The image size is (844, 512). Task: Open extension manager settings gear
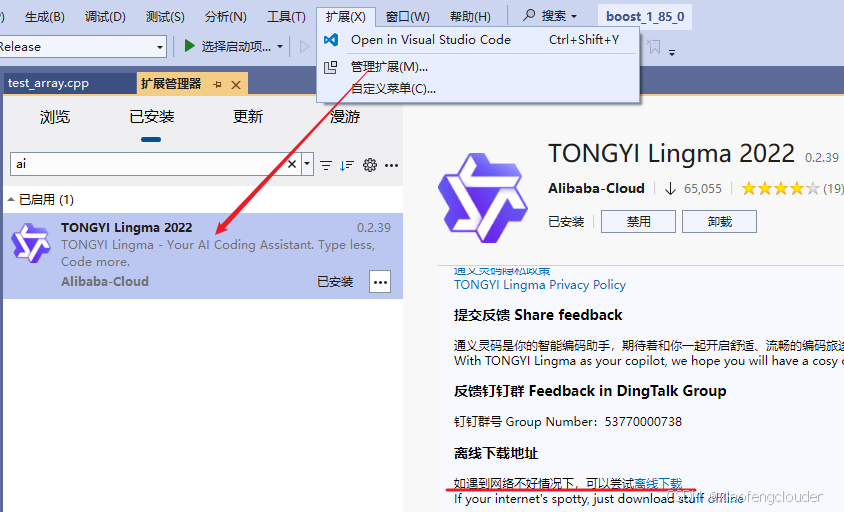click(370, 165)
